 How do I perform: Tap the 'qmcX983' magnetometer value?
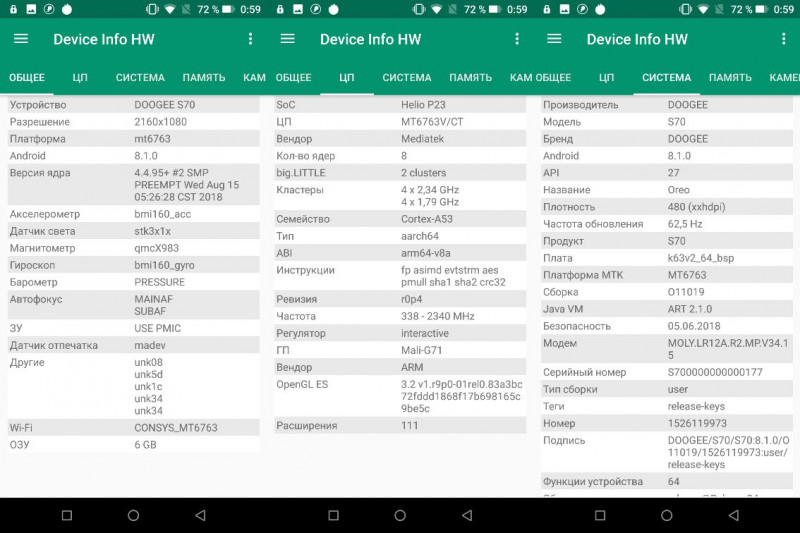click(157, 248)
